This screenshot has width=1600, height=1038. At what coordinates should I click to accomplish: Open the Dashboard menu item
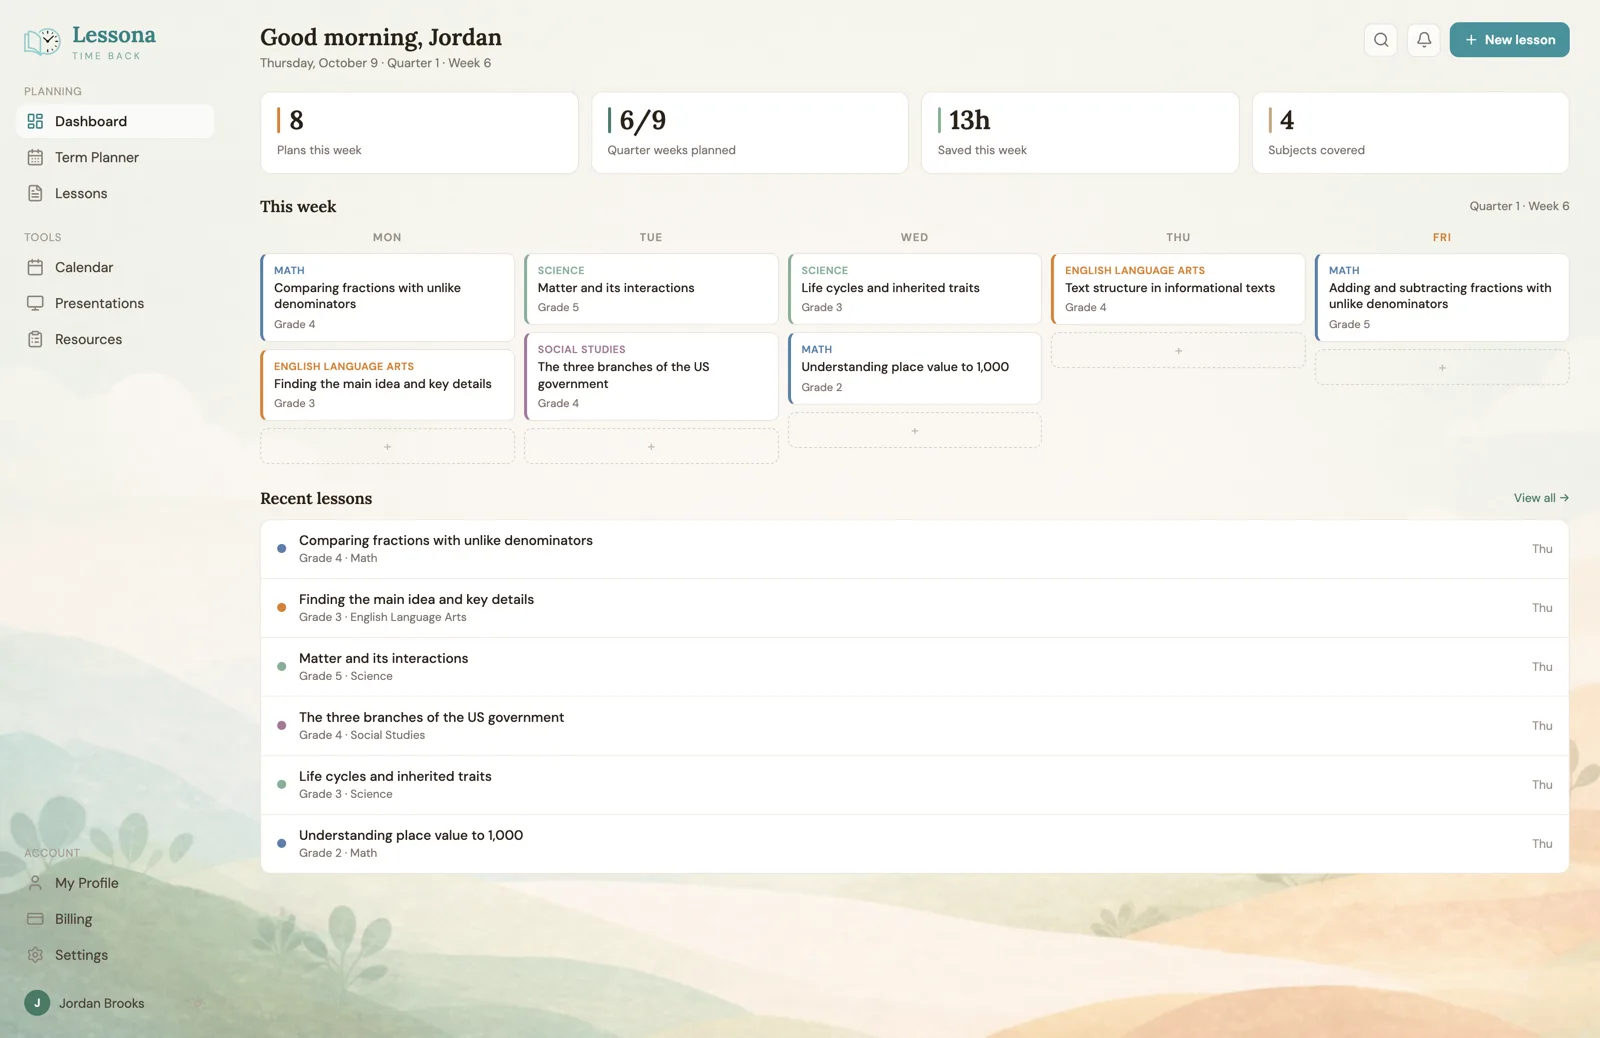pyautogui.click(x=115, y=121)
